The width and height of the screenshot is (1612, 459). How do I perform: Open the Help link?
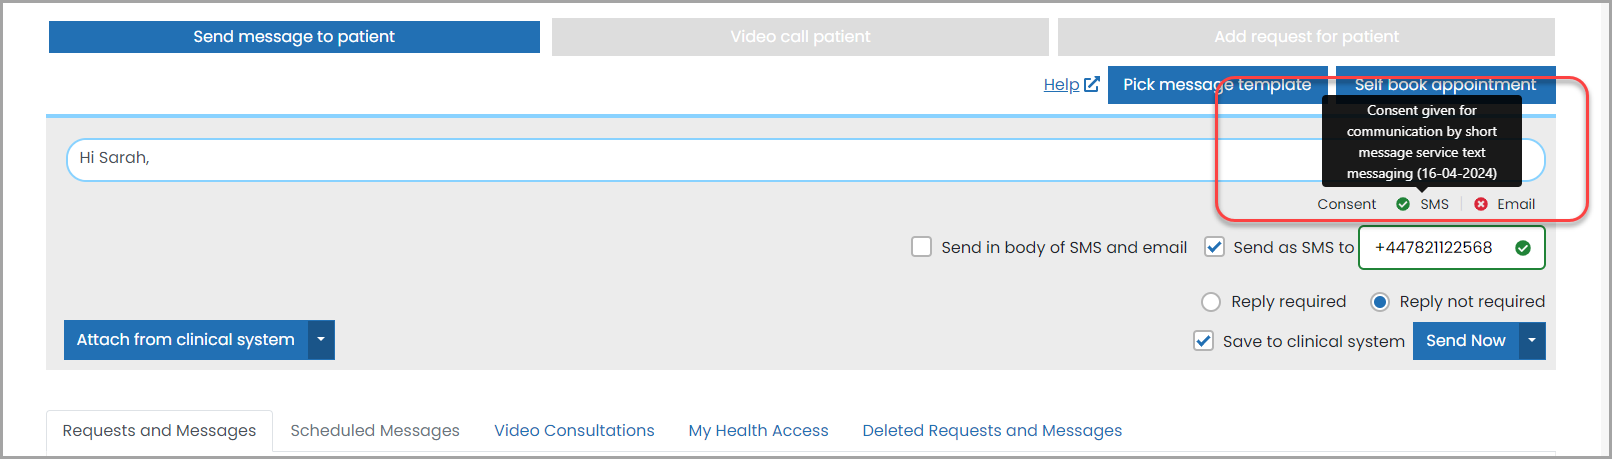(x=1061, y=85)
